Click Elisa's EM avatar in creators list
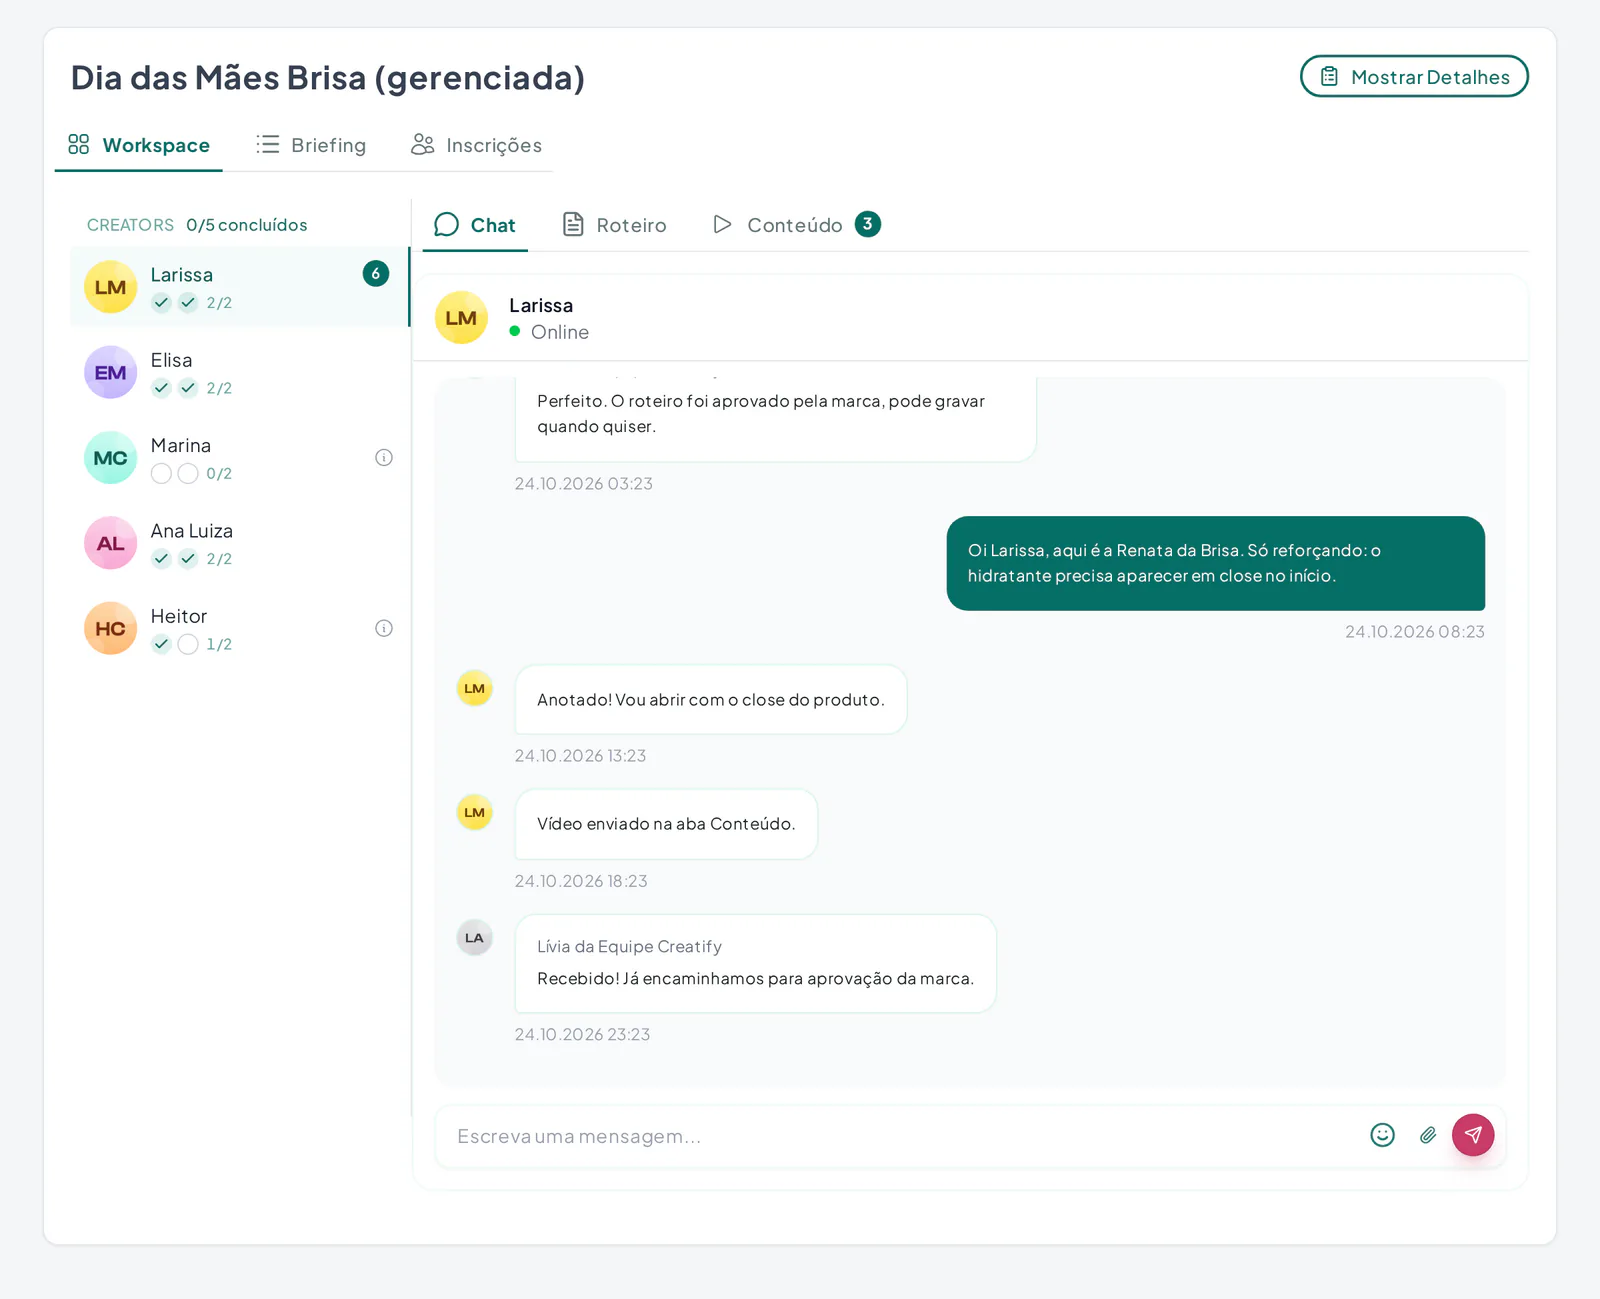The width and height of the screenshot is (1600, 1299). pyautogui.click(x=110, y=373)
